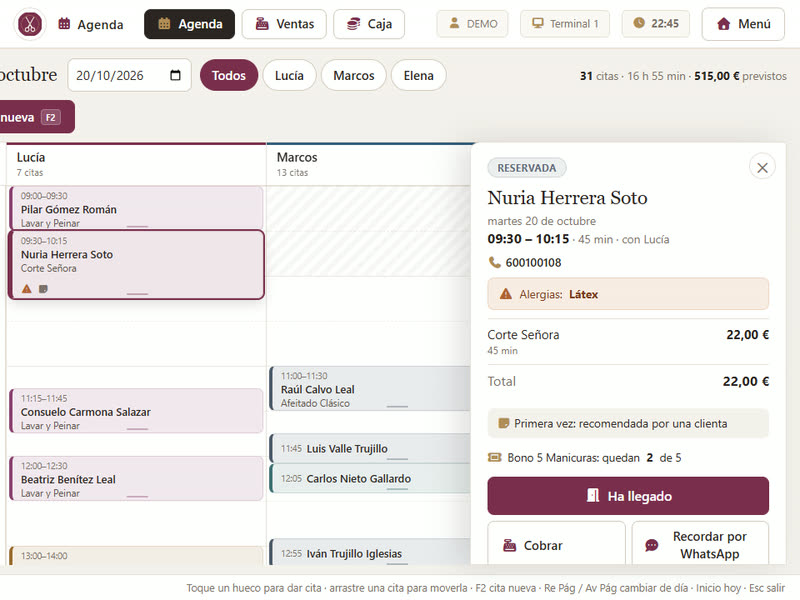Screen dimensions: 800x600
Task: Filter the agenda by Elena
Action: pyautogui.click(x=418, y=76)
